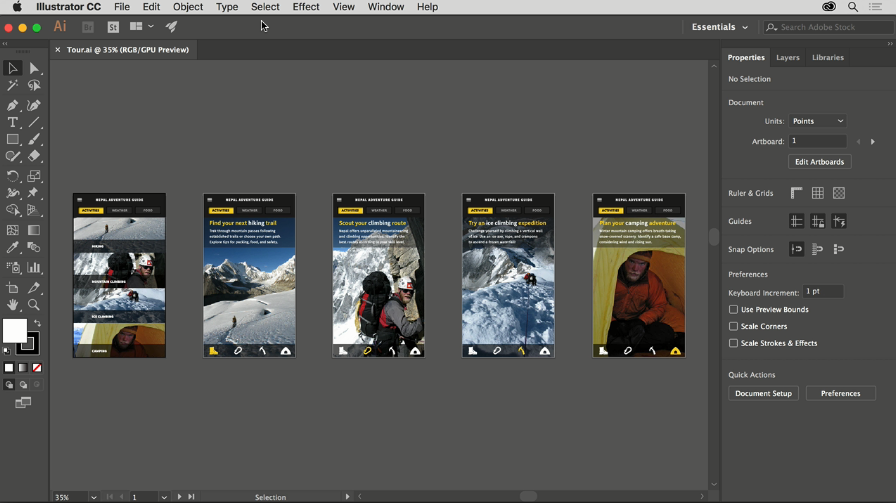Select the Type tool

pyautogui.click(x=13, y=122)
